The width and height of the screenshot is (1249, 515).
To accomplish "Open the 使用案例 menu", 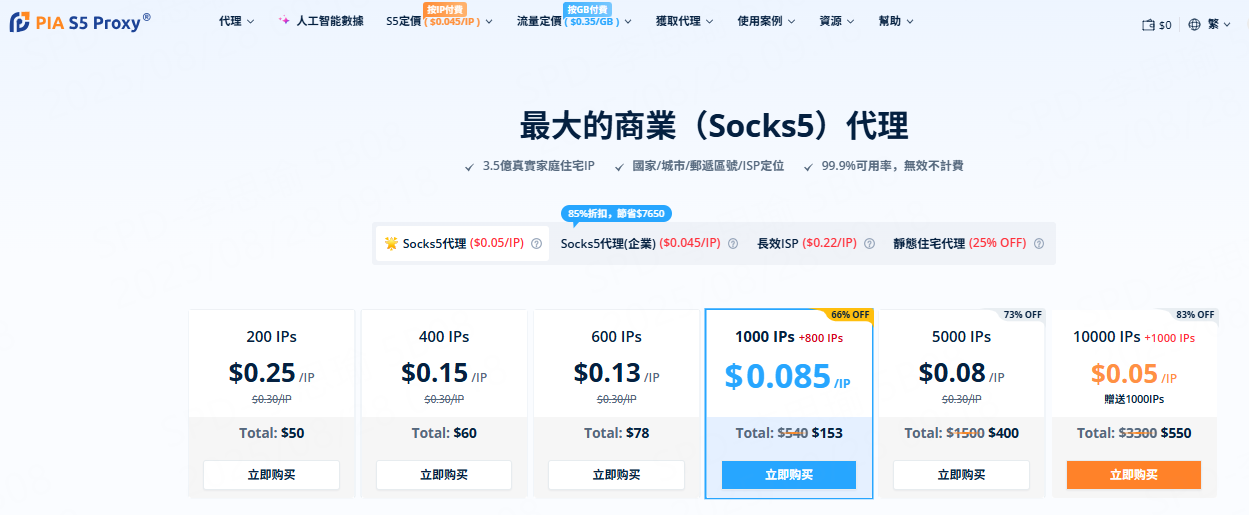I will (766, 21).
